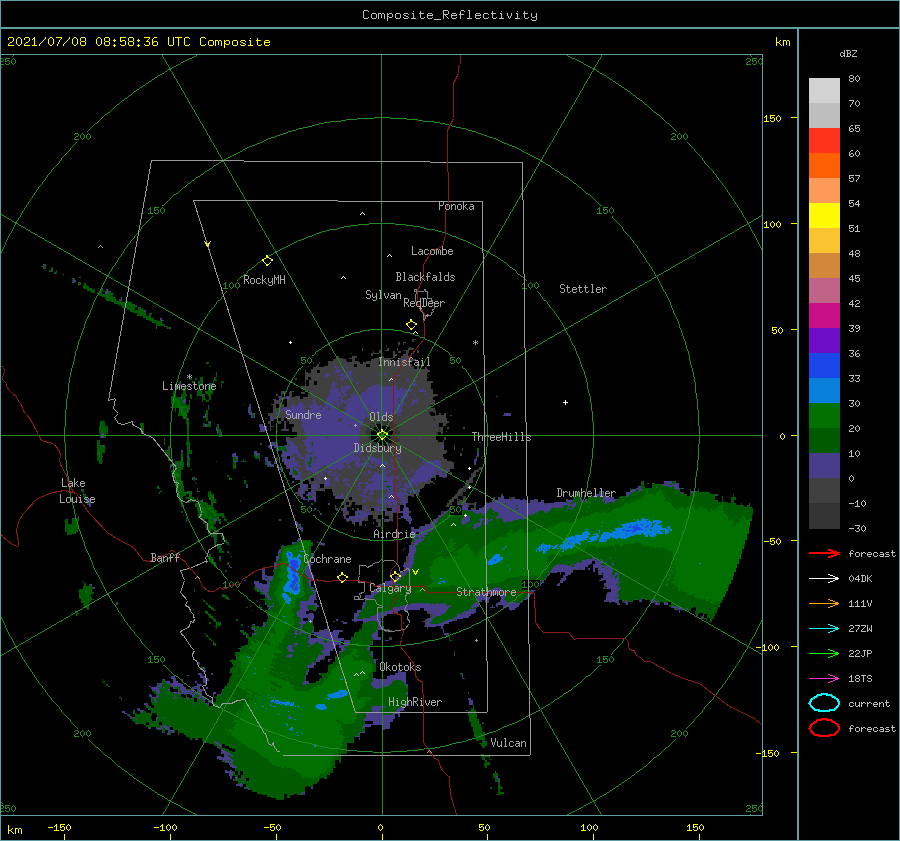The image size is (900, 841).
Task: Click the red forecast ellipse legend icon
Action: (x=824, y=728)
